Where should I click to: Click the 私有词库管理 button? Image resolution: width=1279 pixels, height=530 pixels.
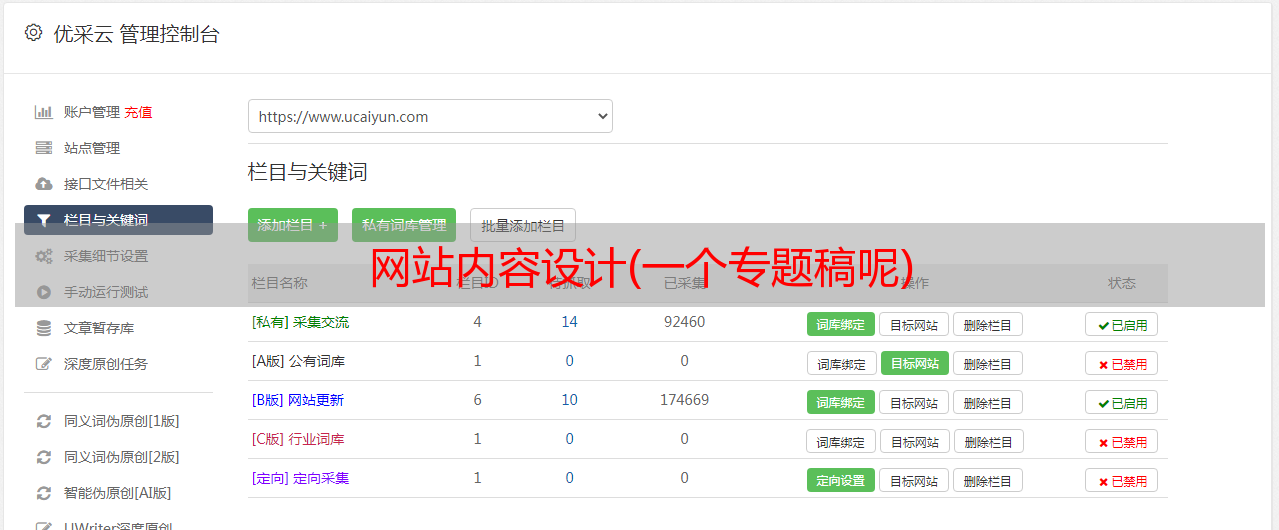(x=404, y=225)
